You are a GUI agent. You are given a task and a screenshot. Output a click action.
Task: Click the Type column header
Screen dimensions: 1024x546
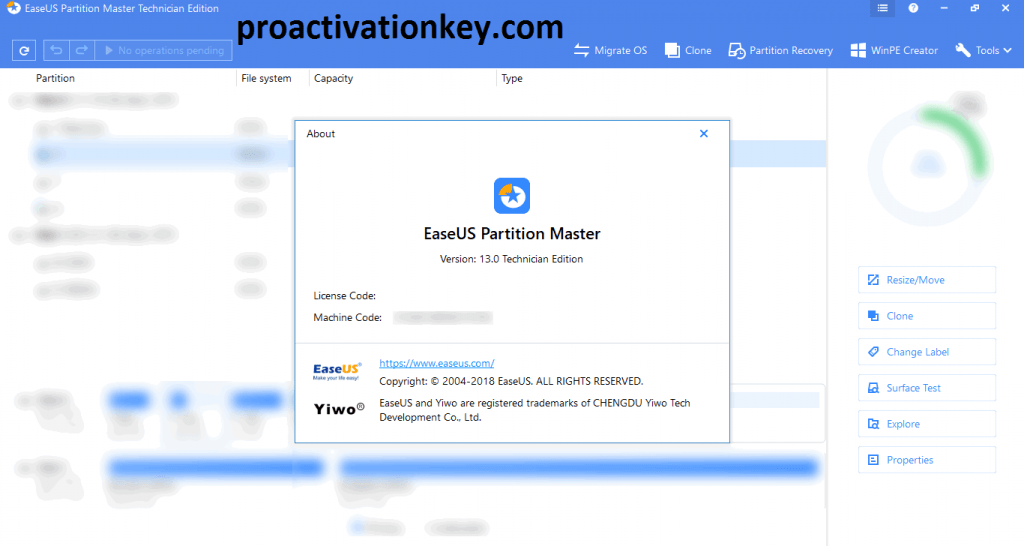(x=511, y=78)
